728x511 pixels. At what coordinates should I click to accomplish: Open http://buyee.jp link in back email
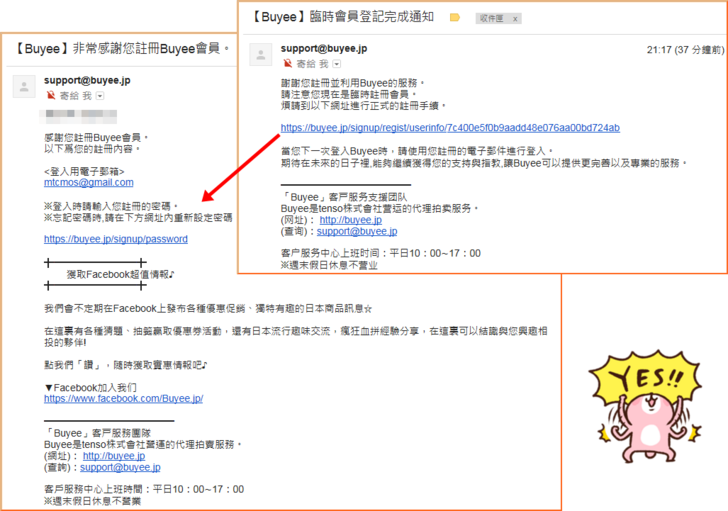point(114,456)
